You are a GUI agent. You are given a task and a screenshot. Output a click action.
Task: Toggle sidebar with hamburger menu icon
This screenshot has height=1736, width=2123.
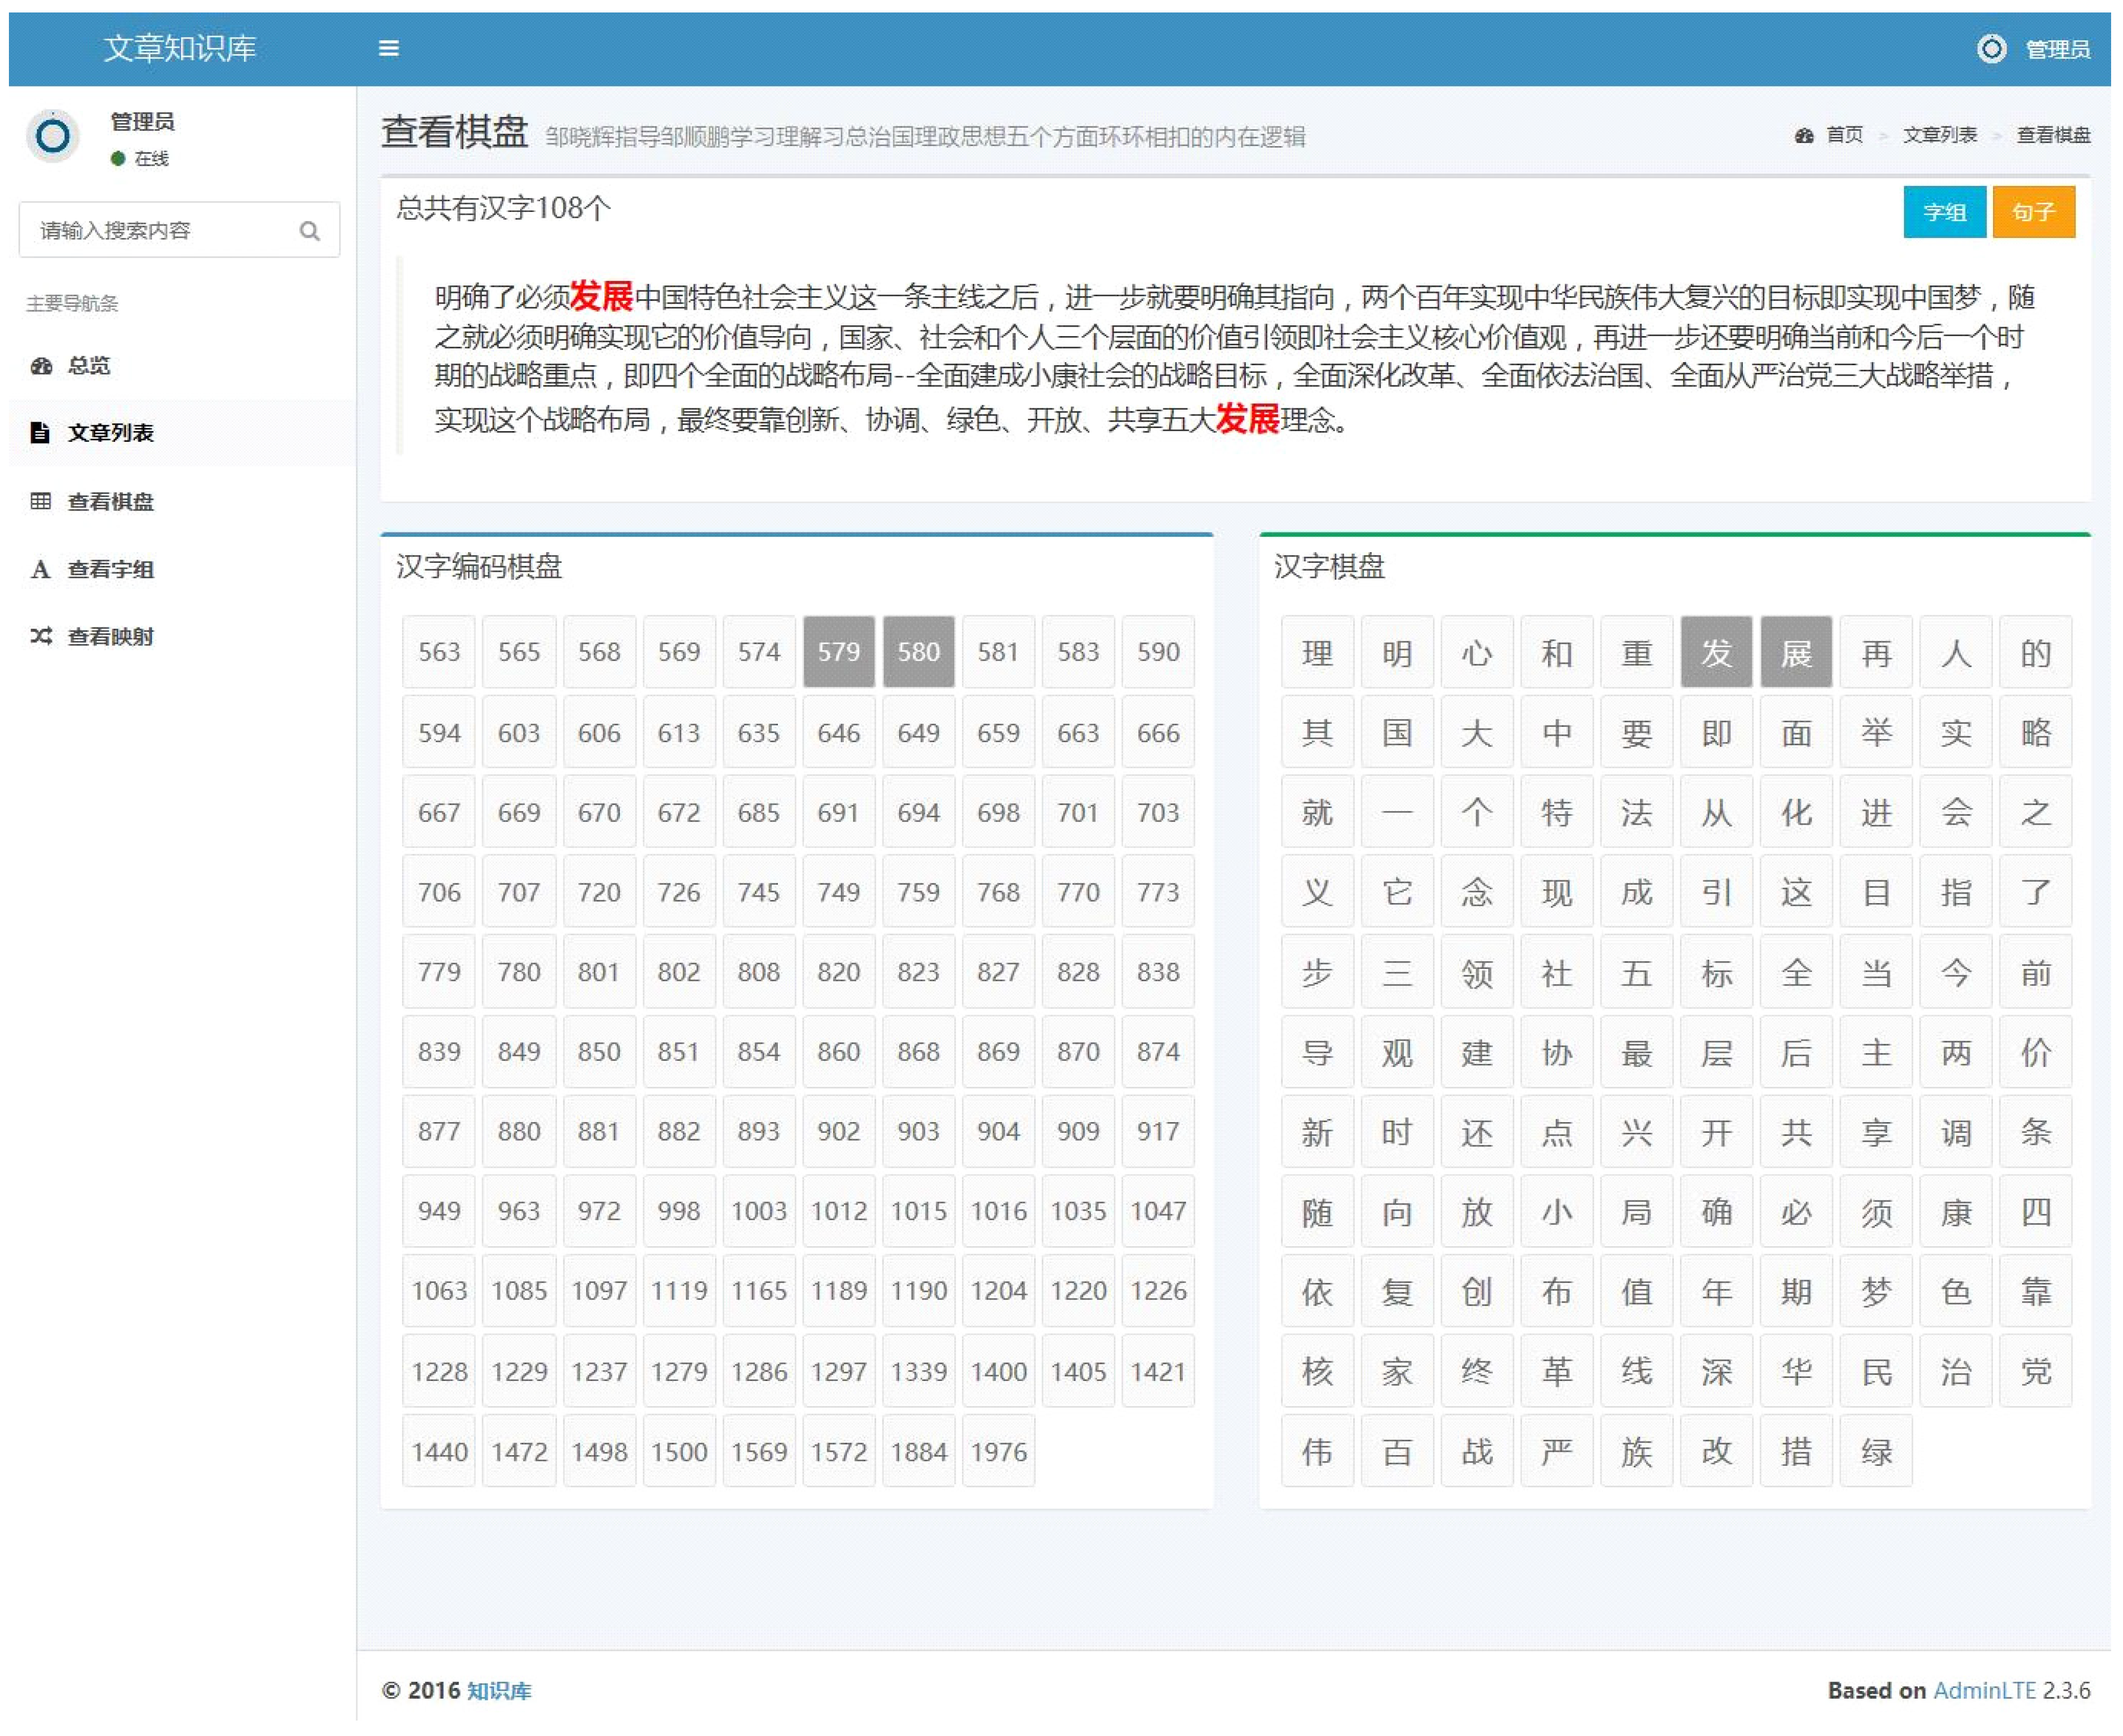pos(389,48)
